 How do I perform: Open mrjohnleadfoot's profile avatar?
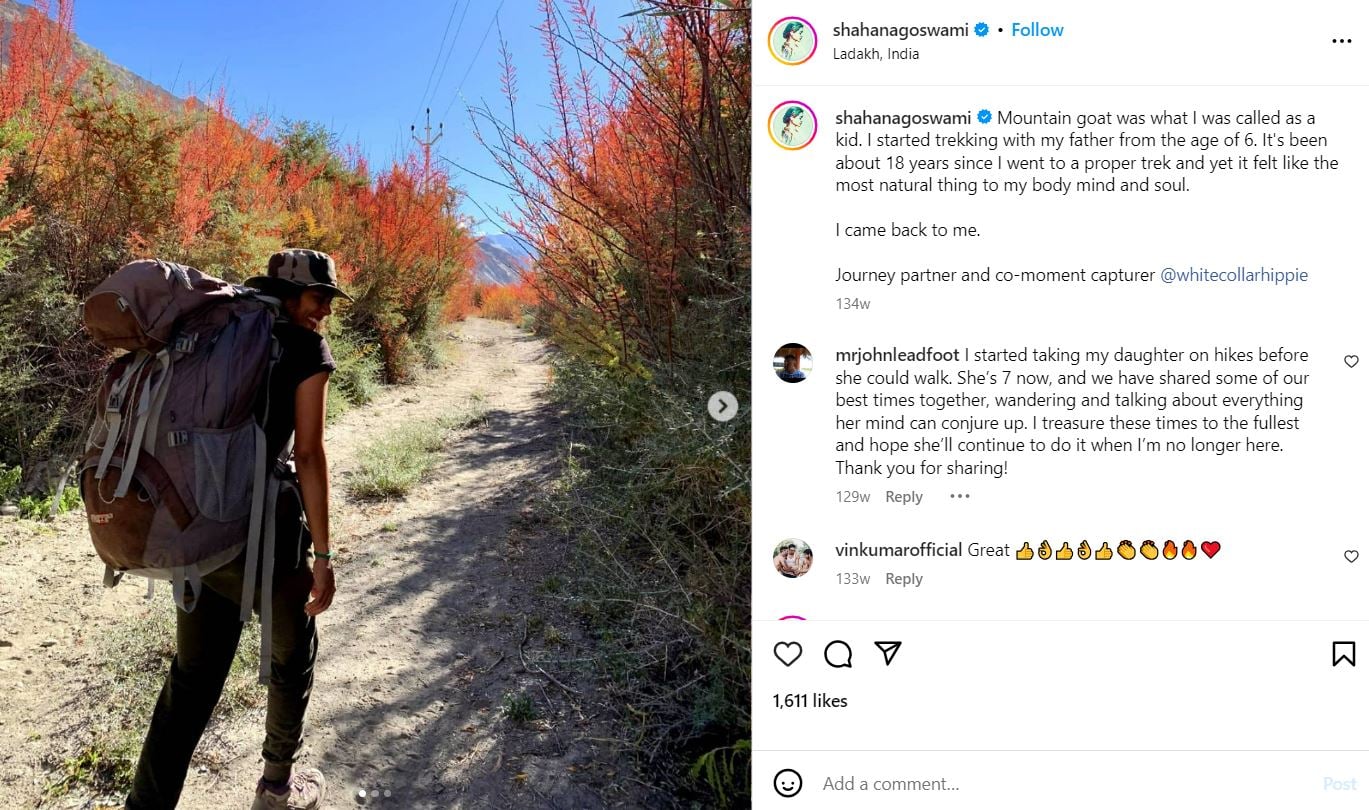(x=793, y=363)
